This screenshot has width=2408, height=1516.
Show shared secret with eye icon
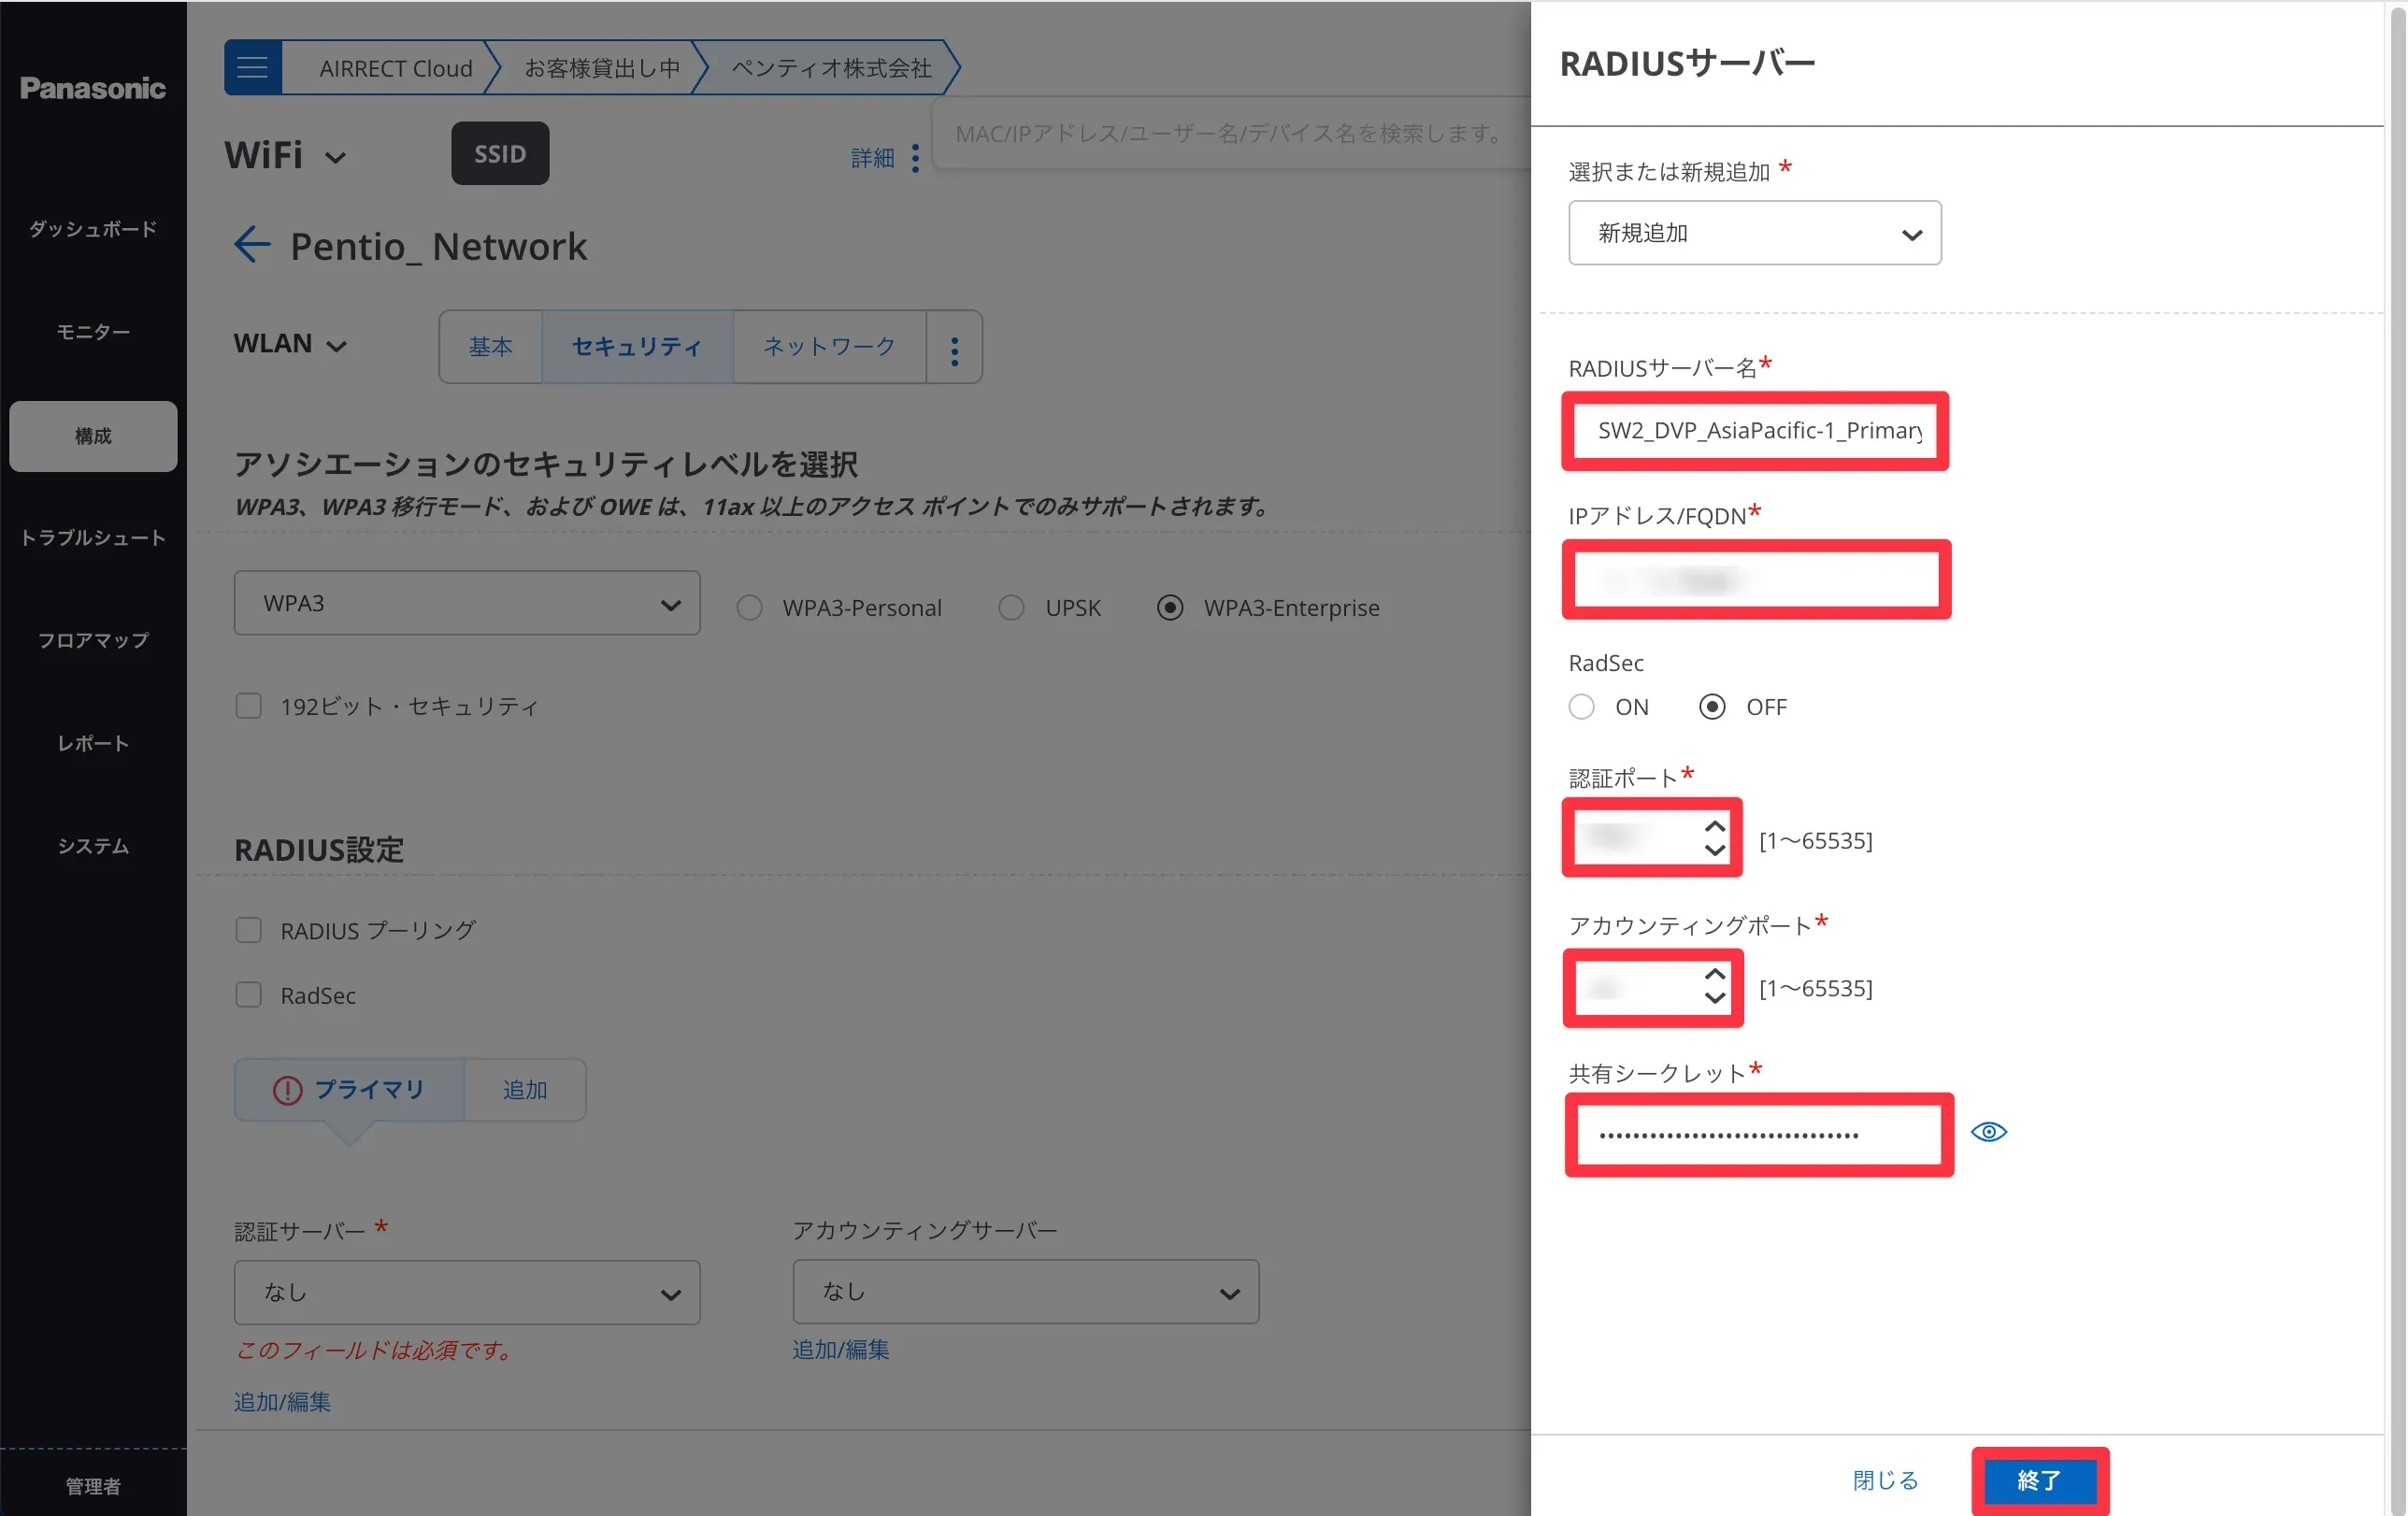coord(1988,1132)
